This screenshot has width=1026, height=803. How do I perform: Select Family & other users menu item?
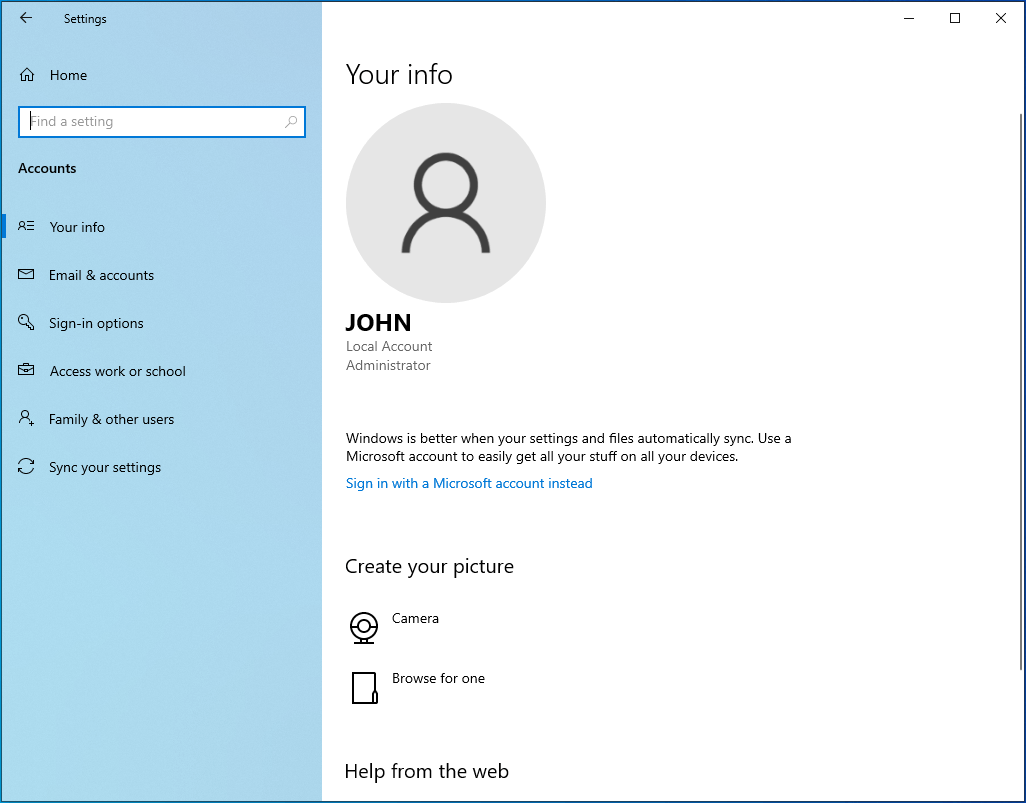(x=111, y=419)
